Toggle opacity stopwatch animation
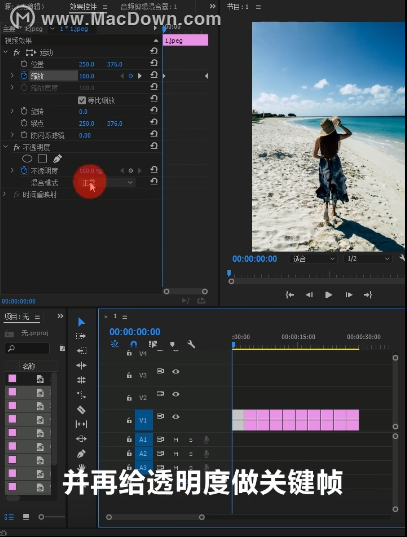 pos(24,170)
